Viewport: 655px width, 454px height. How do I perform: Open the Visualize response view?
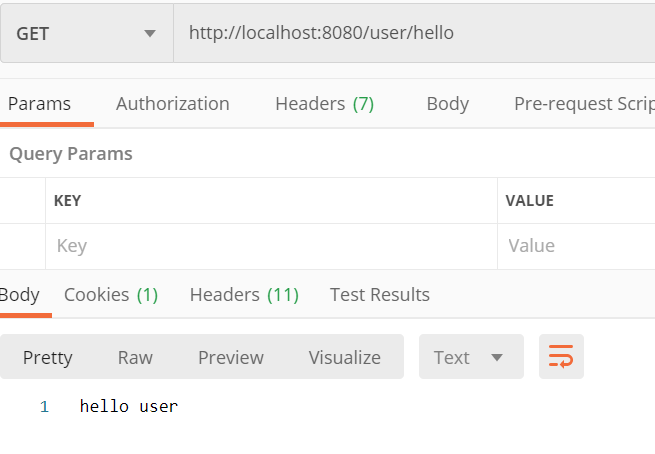click(344, 357)
